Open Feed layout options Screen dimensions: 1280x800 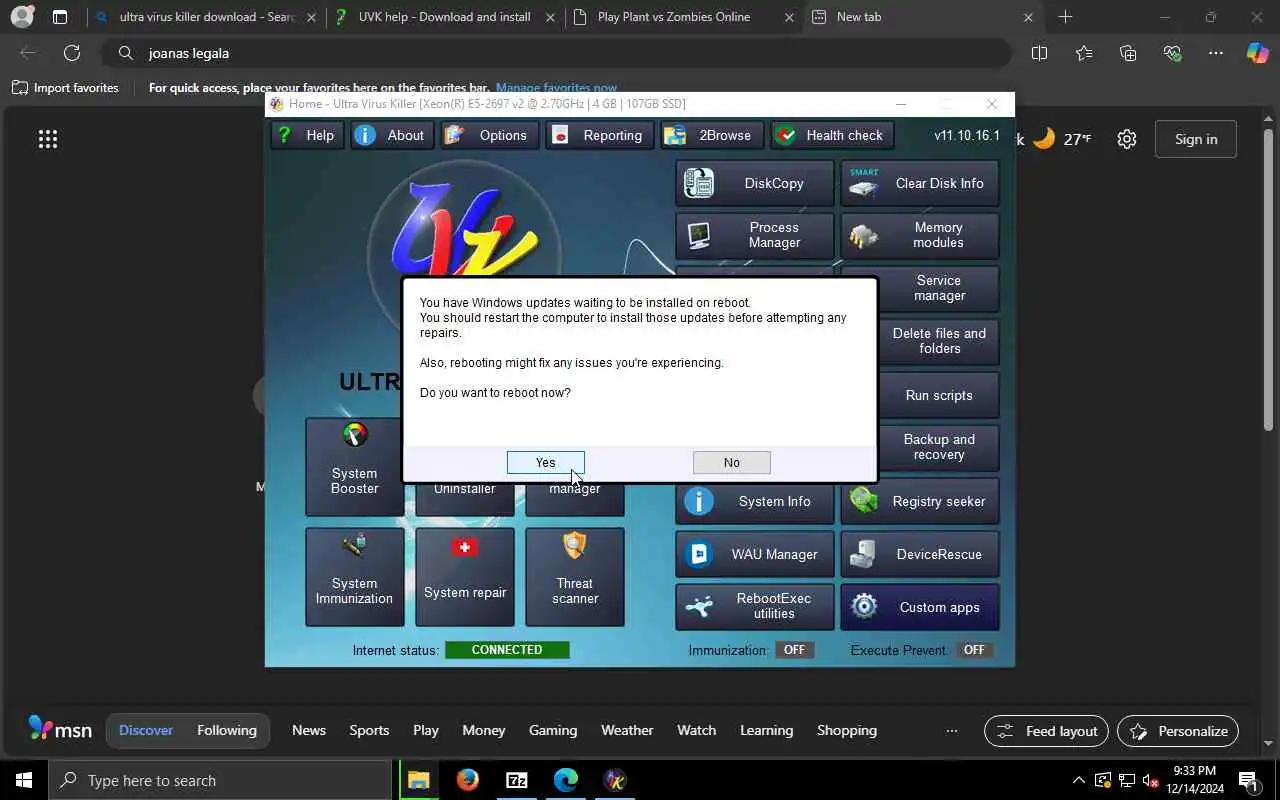(1047, 731)
